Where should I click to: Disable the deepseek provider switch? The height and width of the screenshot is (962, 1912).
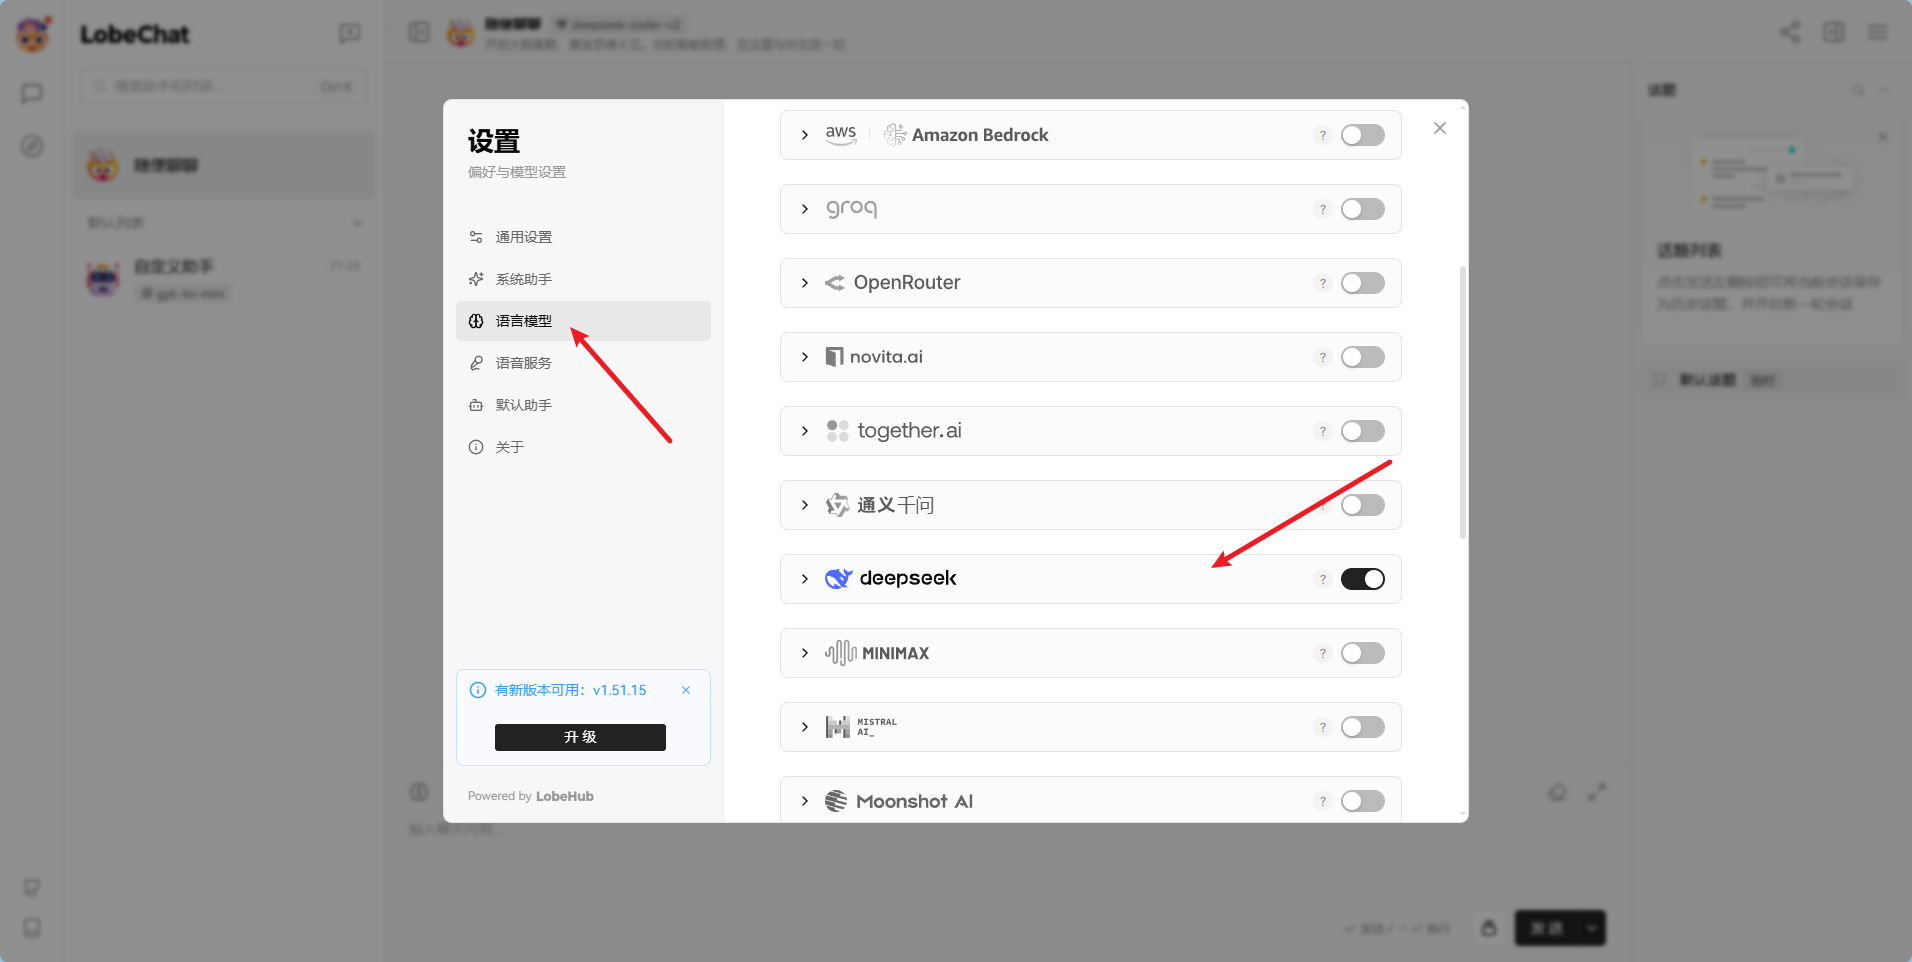click(1362, 579)
